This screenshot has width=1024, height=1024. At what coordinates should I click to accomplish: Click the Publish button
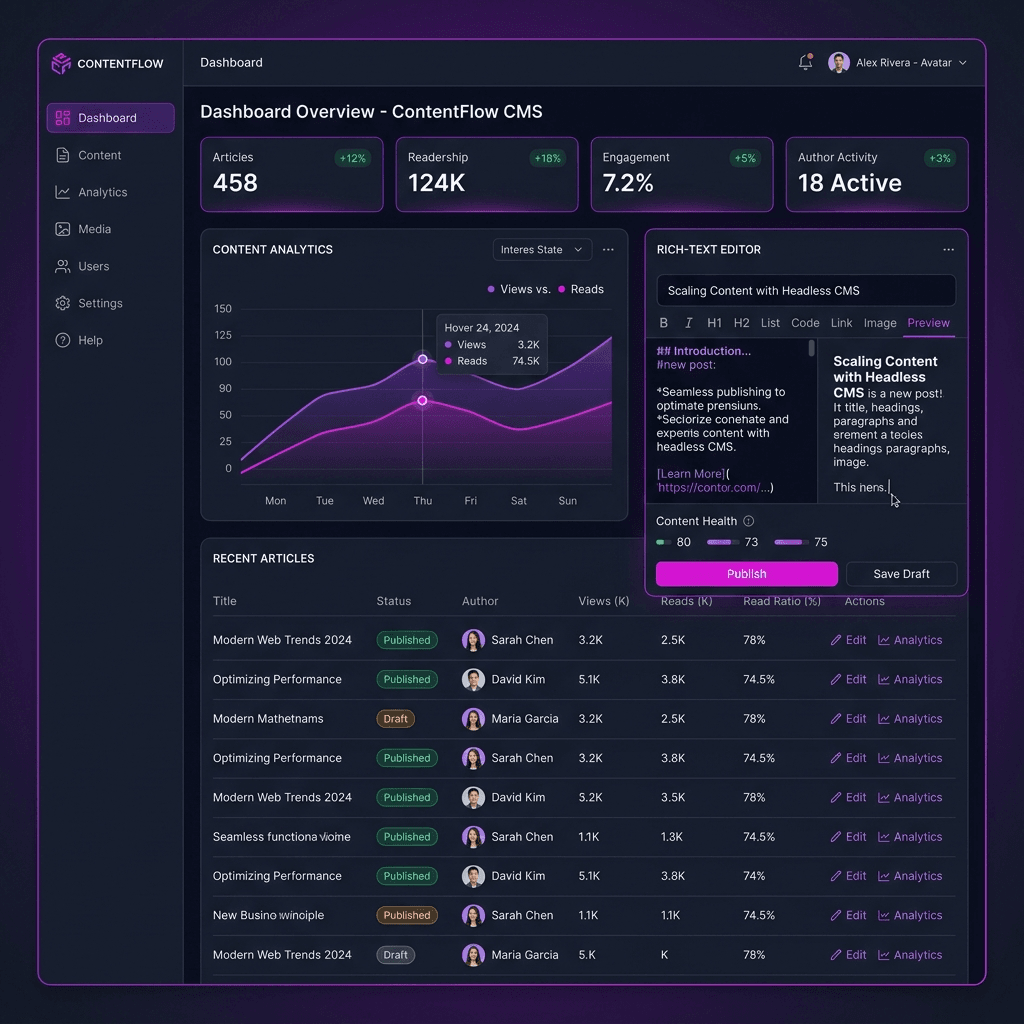tap(746, 573)
